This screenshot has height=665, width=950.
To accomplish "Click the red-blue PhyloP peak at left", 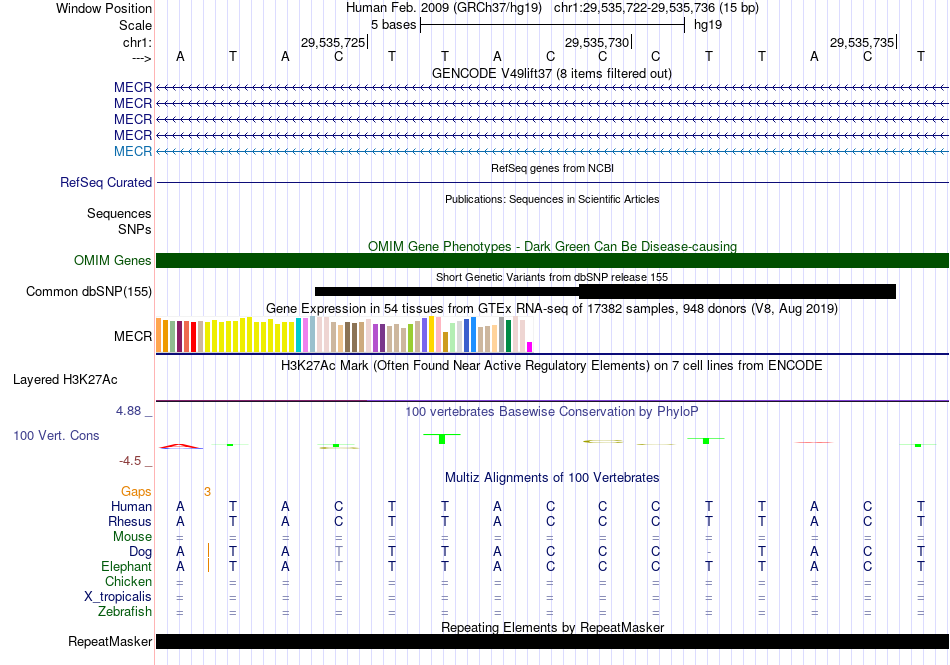I will pyautogui.click(x=181, y=446).
